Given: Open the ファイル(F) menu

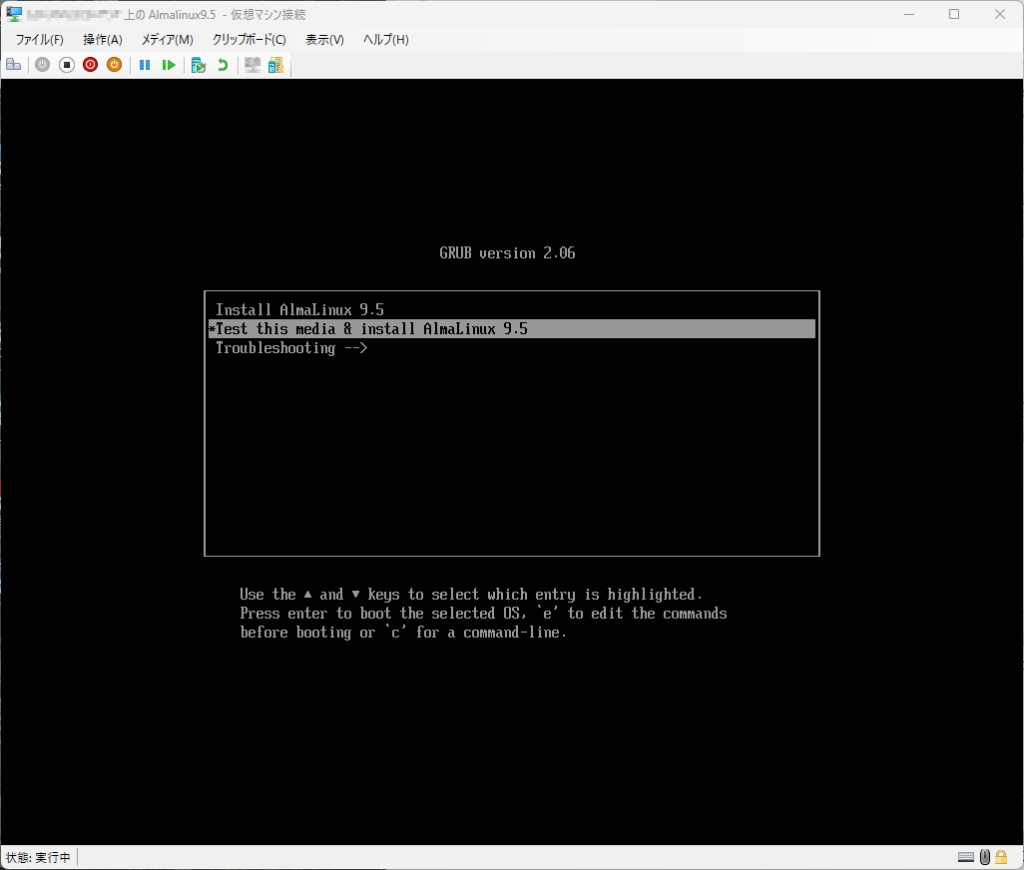Looking at the screenshot, I should 39,40.
